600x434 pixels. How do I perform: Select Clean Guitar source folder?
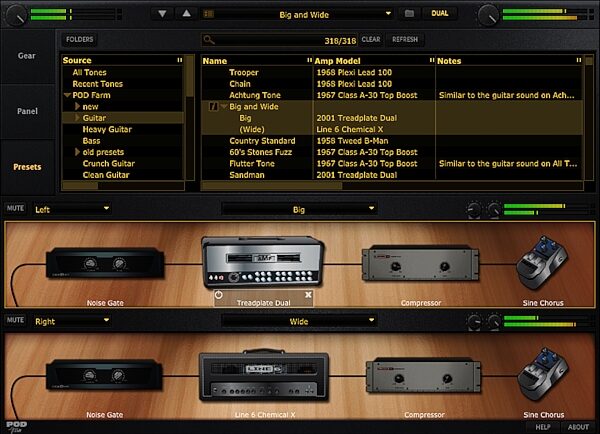pyautogui.click(x=122, y=175)
